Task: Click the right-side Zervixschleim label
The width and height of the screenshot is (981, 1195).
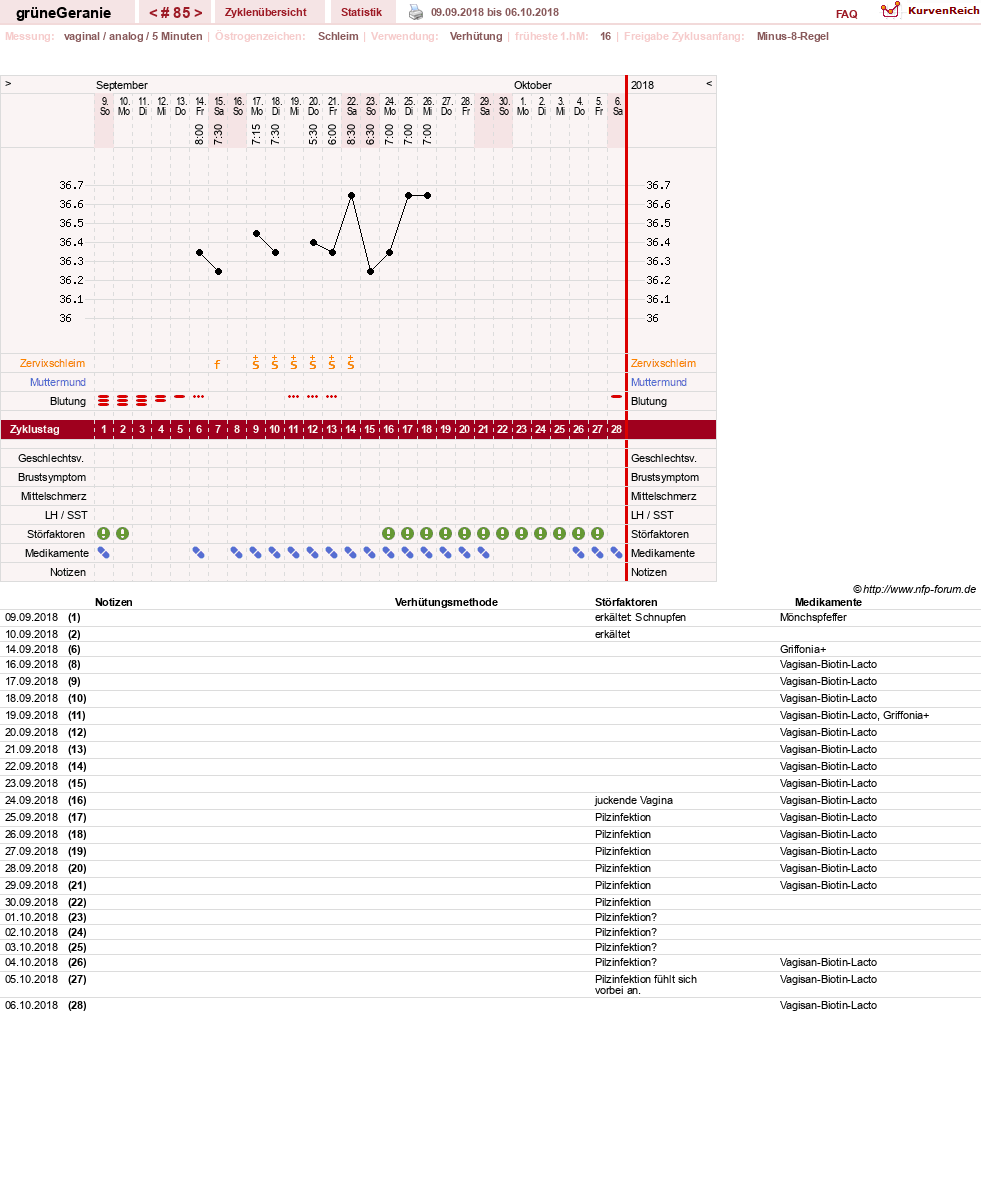Action: [x=663, y=364]
